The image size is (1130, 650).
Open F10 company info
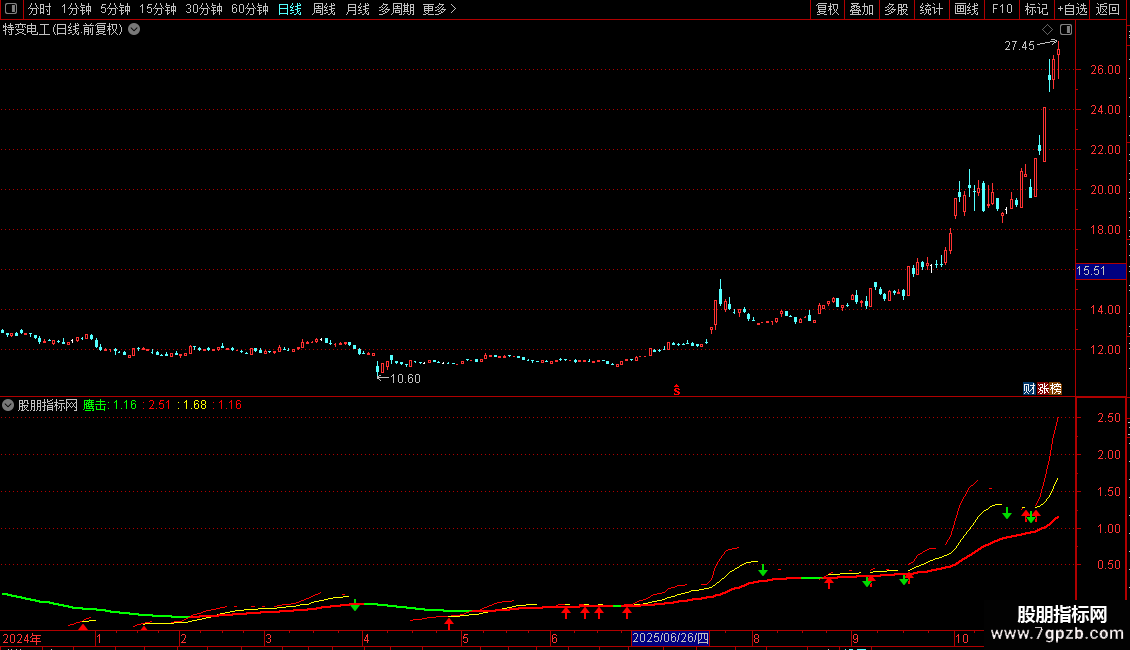1002,9
